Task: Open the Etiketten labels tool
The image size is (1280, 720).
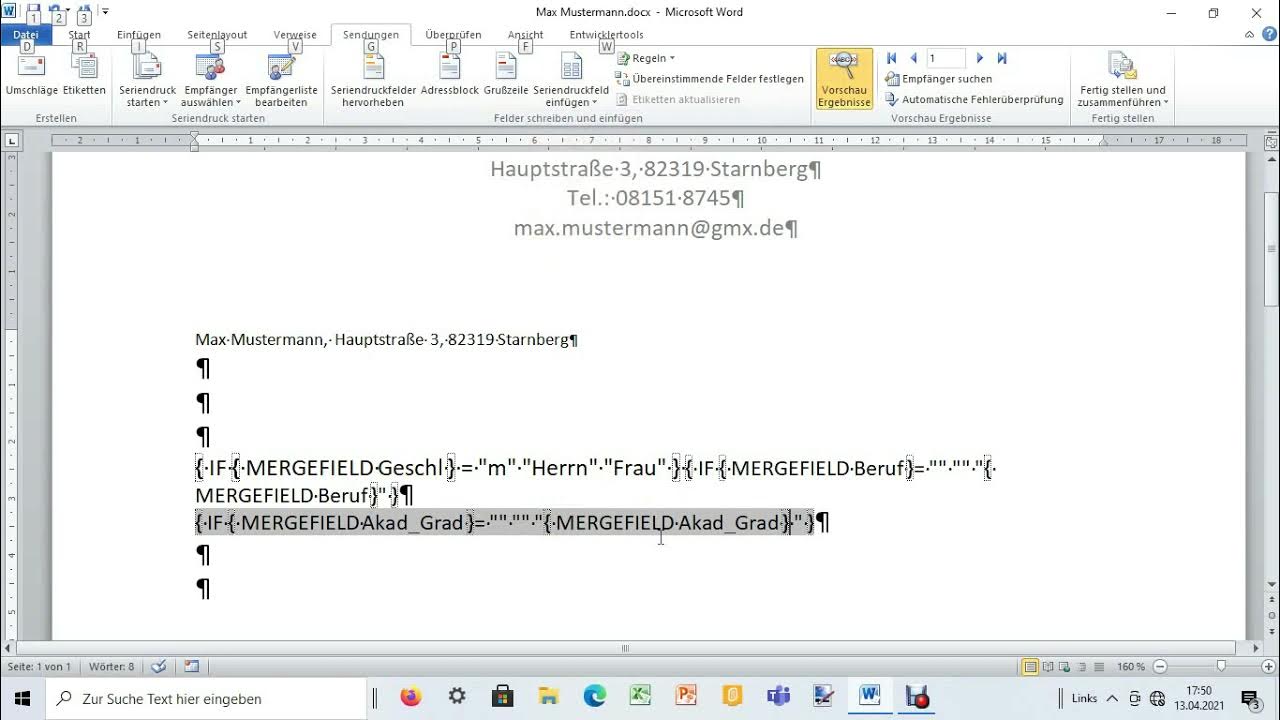Action: pos(84,75)
